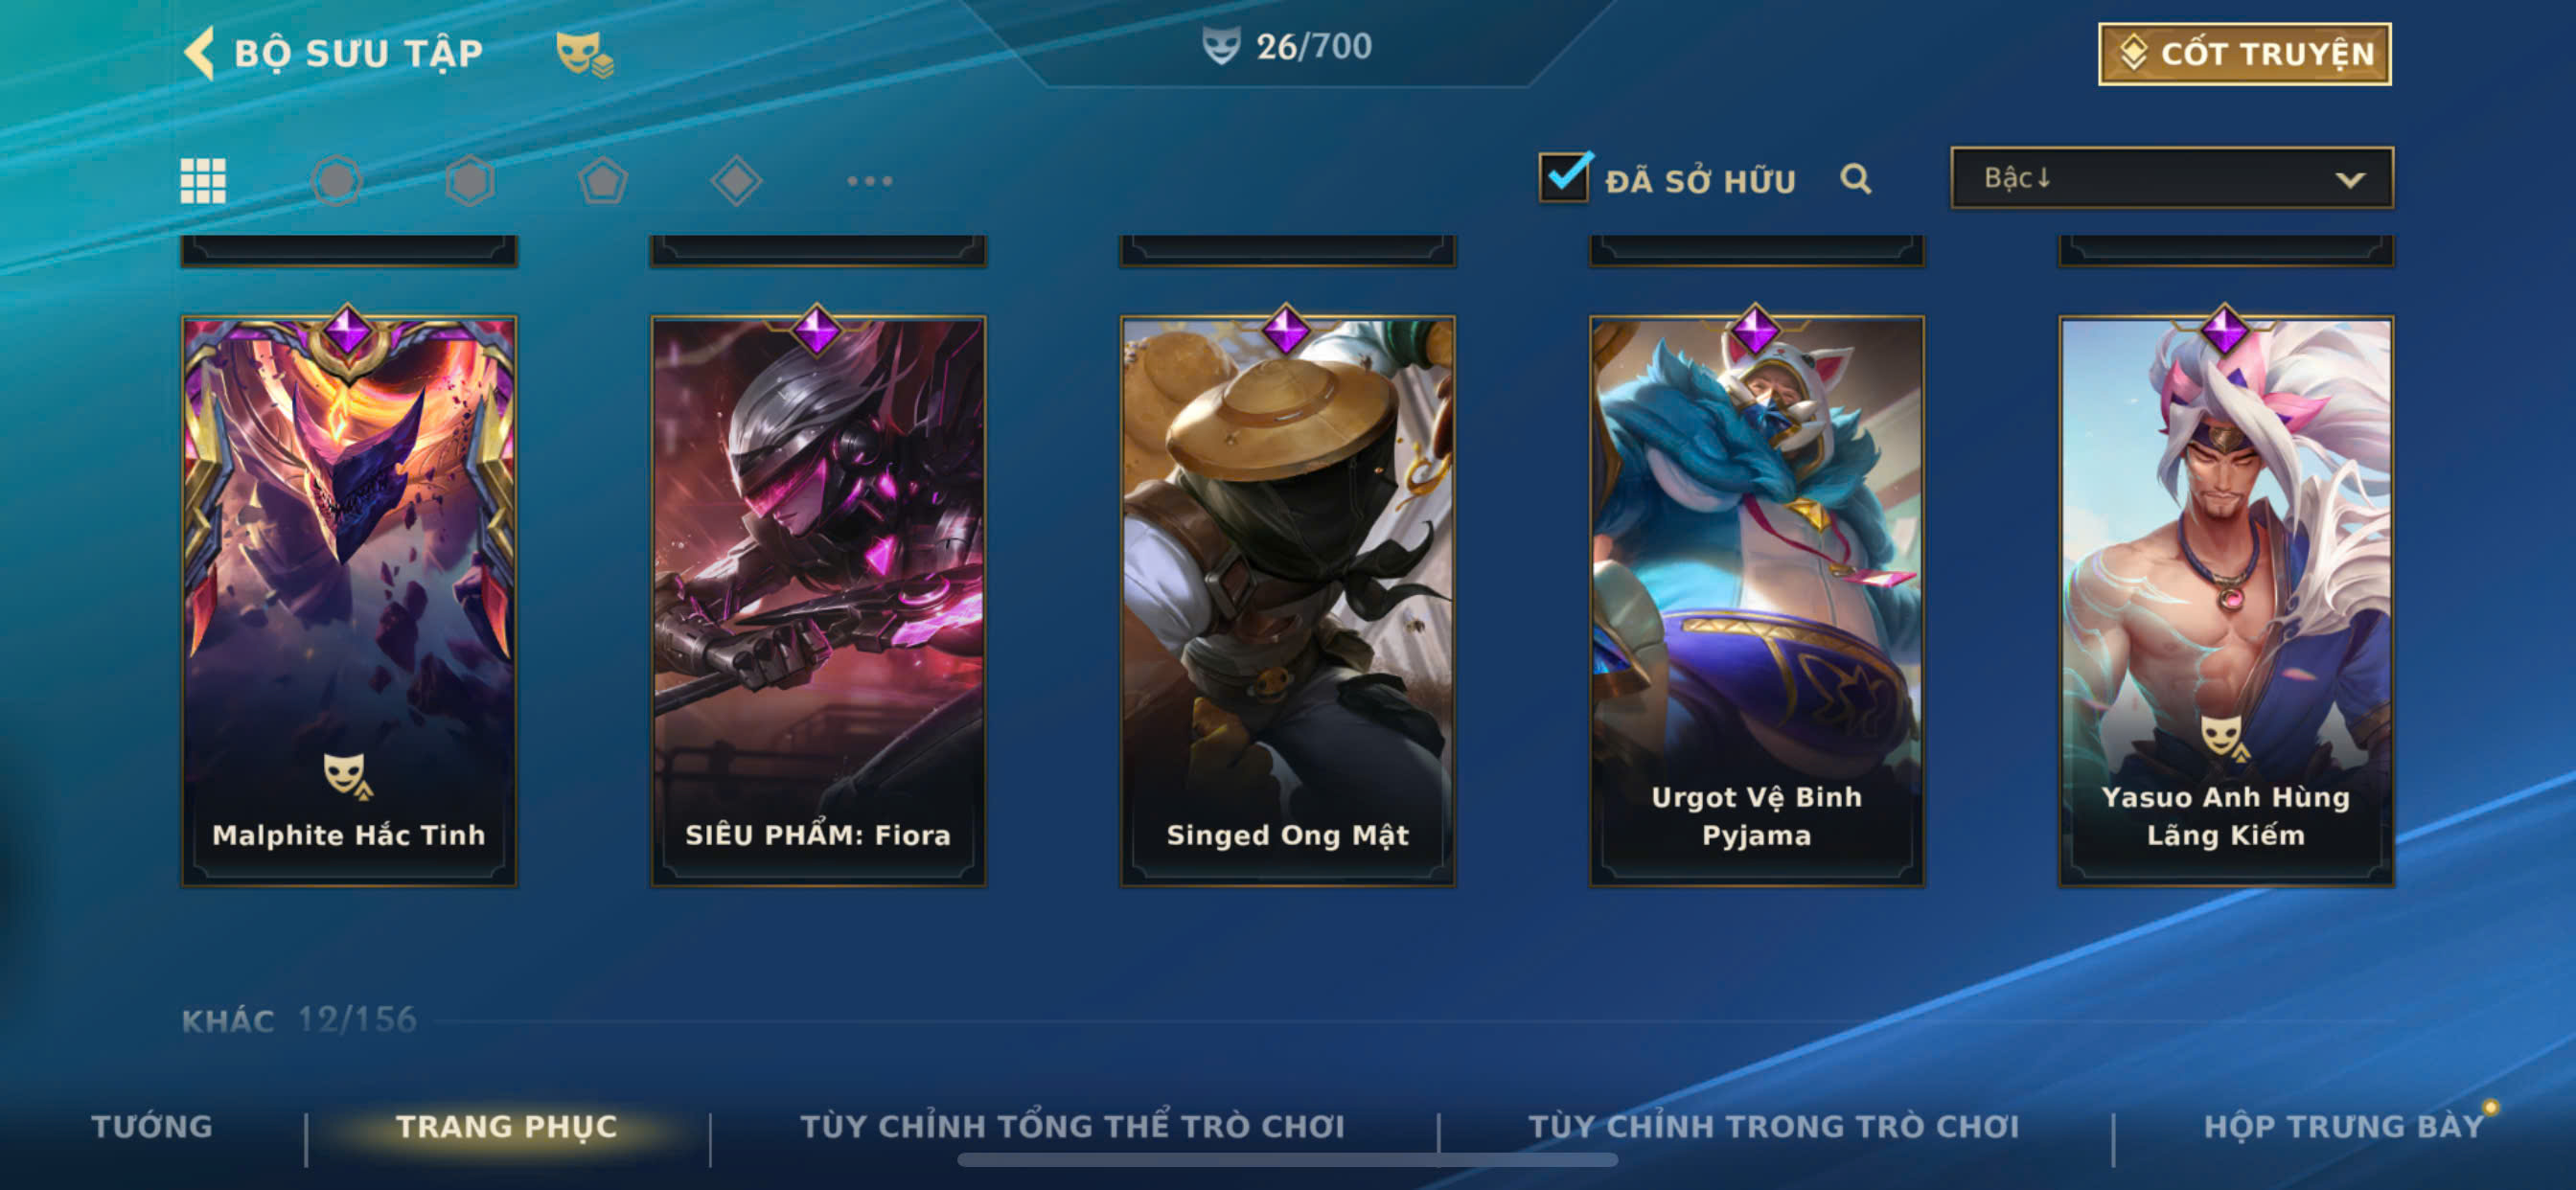
Task: Open the skin search magnifier
Action: tap(1855, 179)
